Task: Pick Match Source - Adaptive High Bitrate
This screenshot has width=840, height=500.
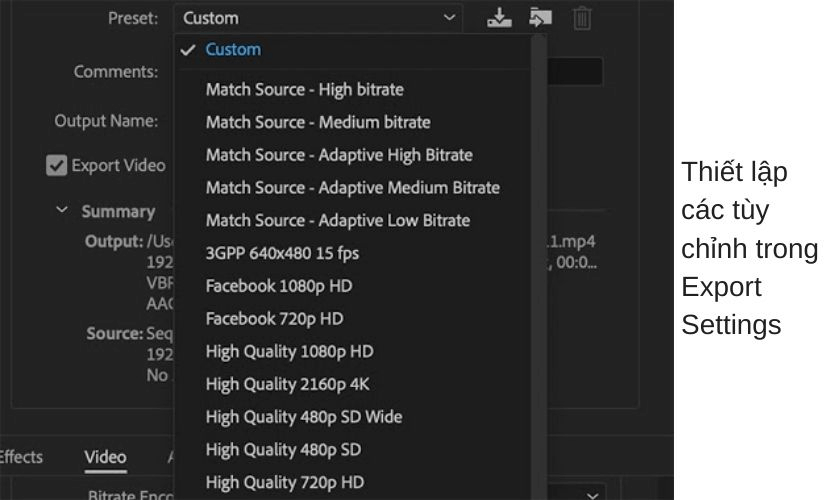Action: (x=338, y=155)
